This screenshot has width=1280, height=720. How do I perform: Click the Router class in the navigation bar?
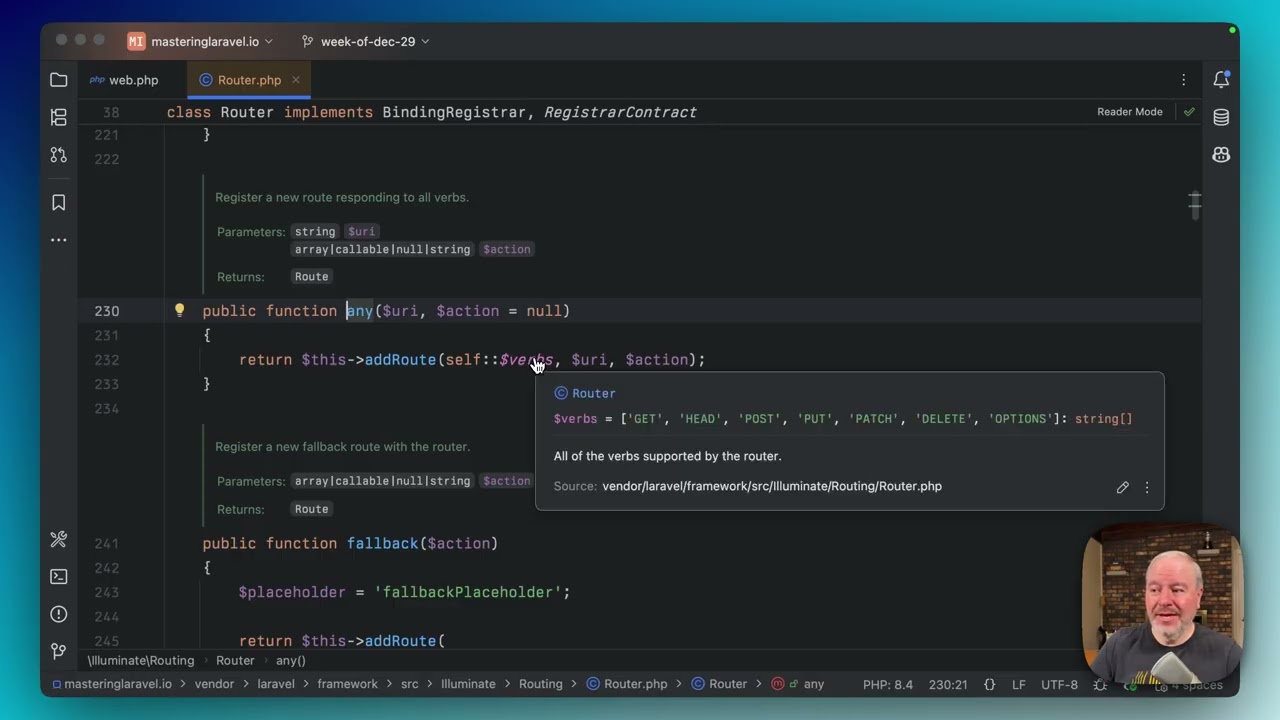pyautogui.click(x=719, y=685)
